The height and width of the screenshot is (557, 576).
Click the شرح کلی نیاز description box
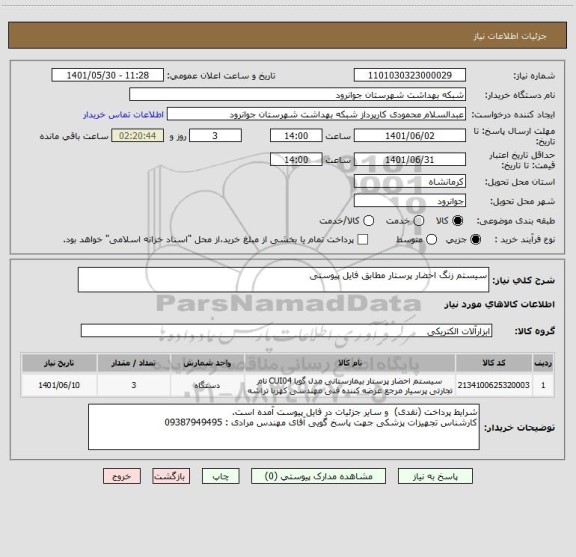point(283,280)
